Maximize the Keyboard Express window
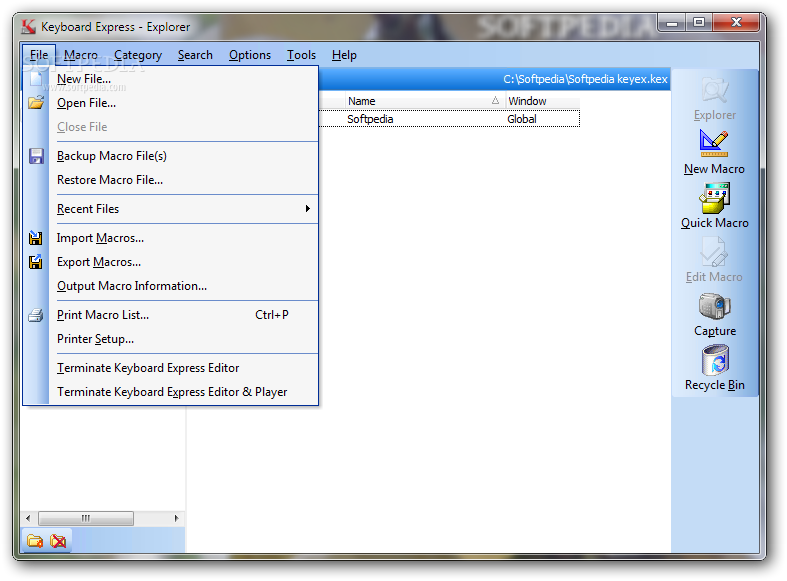This screenshot has height=581, width=787. [699, 23]
